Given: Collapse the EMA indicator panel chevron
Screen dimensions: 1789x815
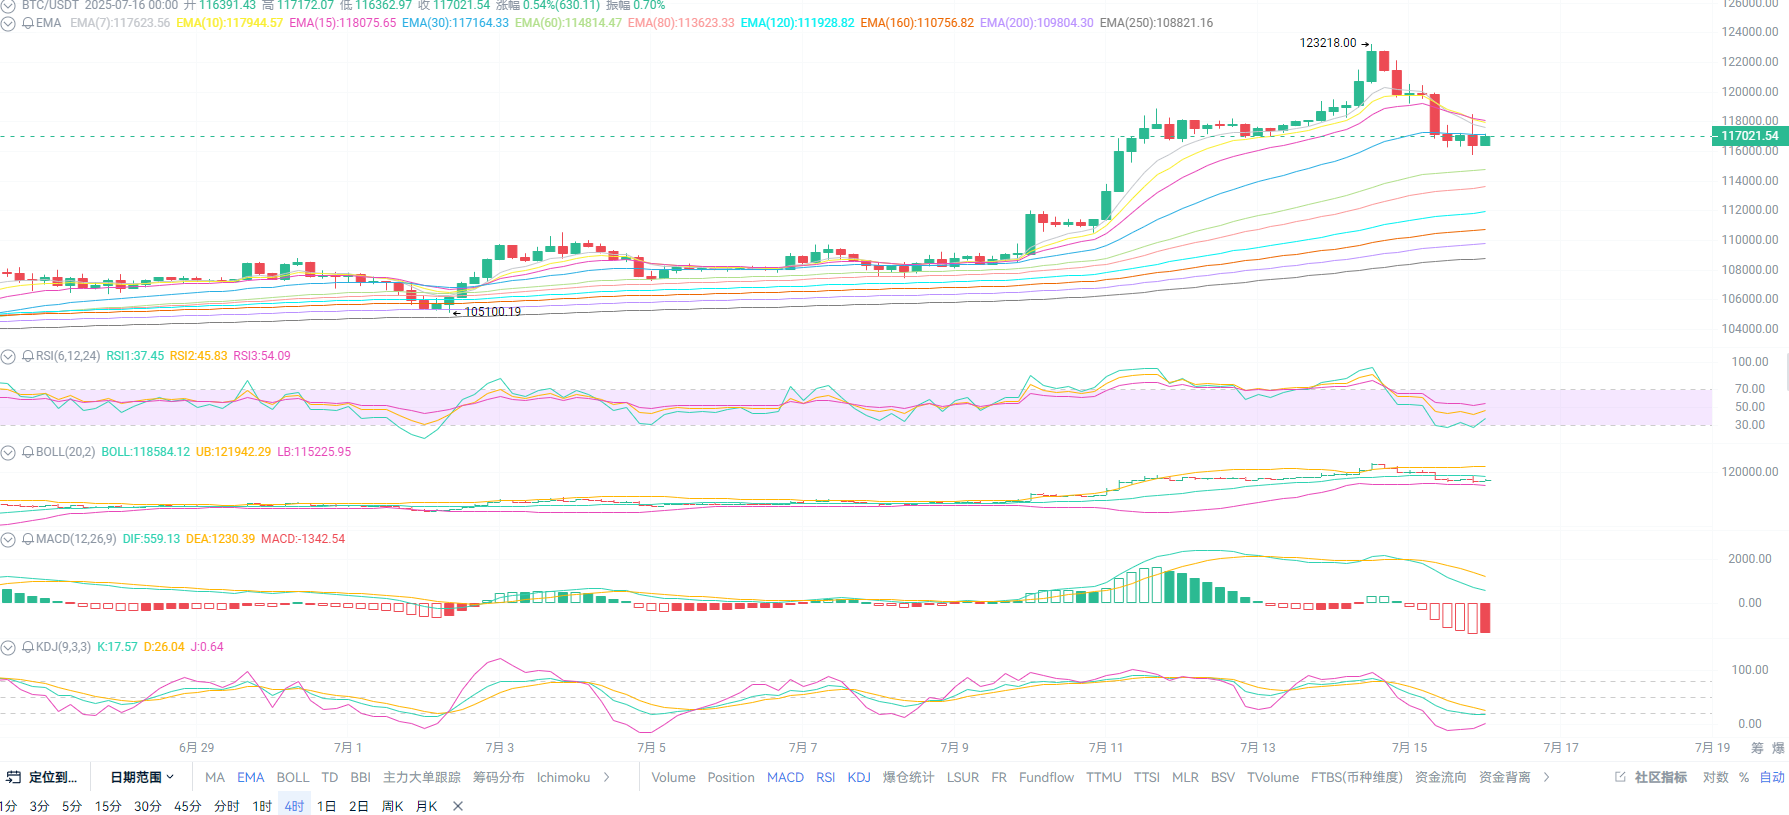Looking at the screenshot, I should click(x=8, y=23).
